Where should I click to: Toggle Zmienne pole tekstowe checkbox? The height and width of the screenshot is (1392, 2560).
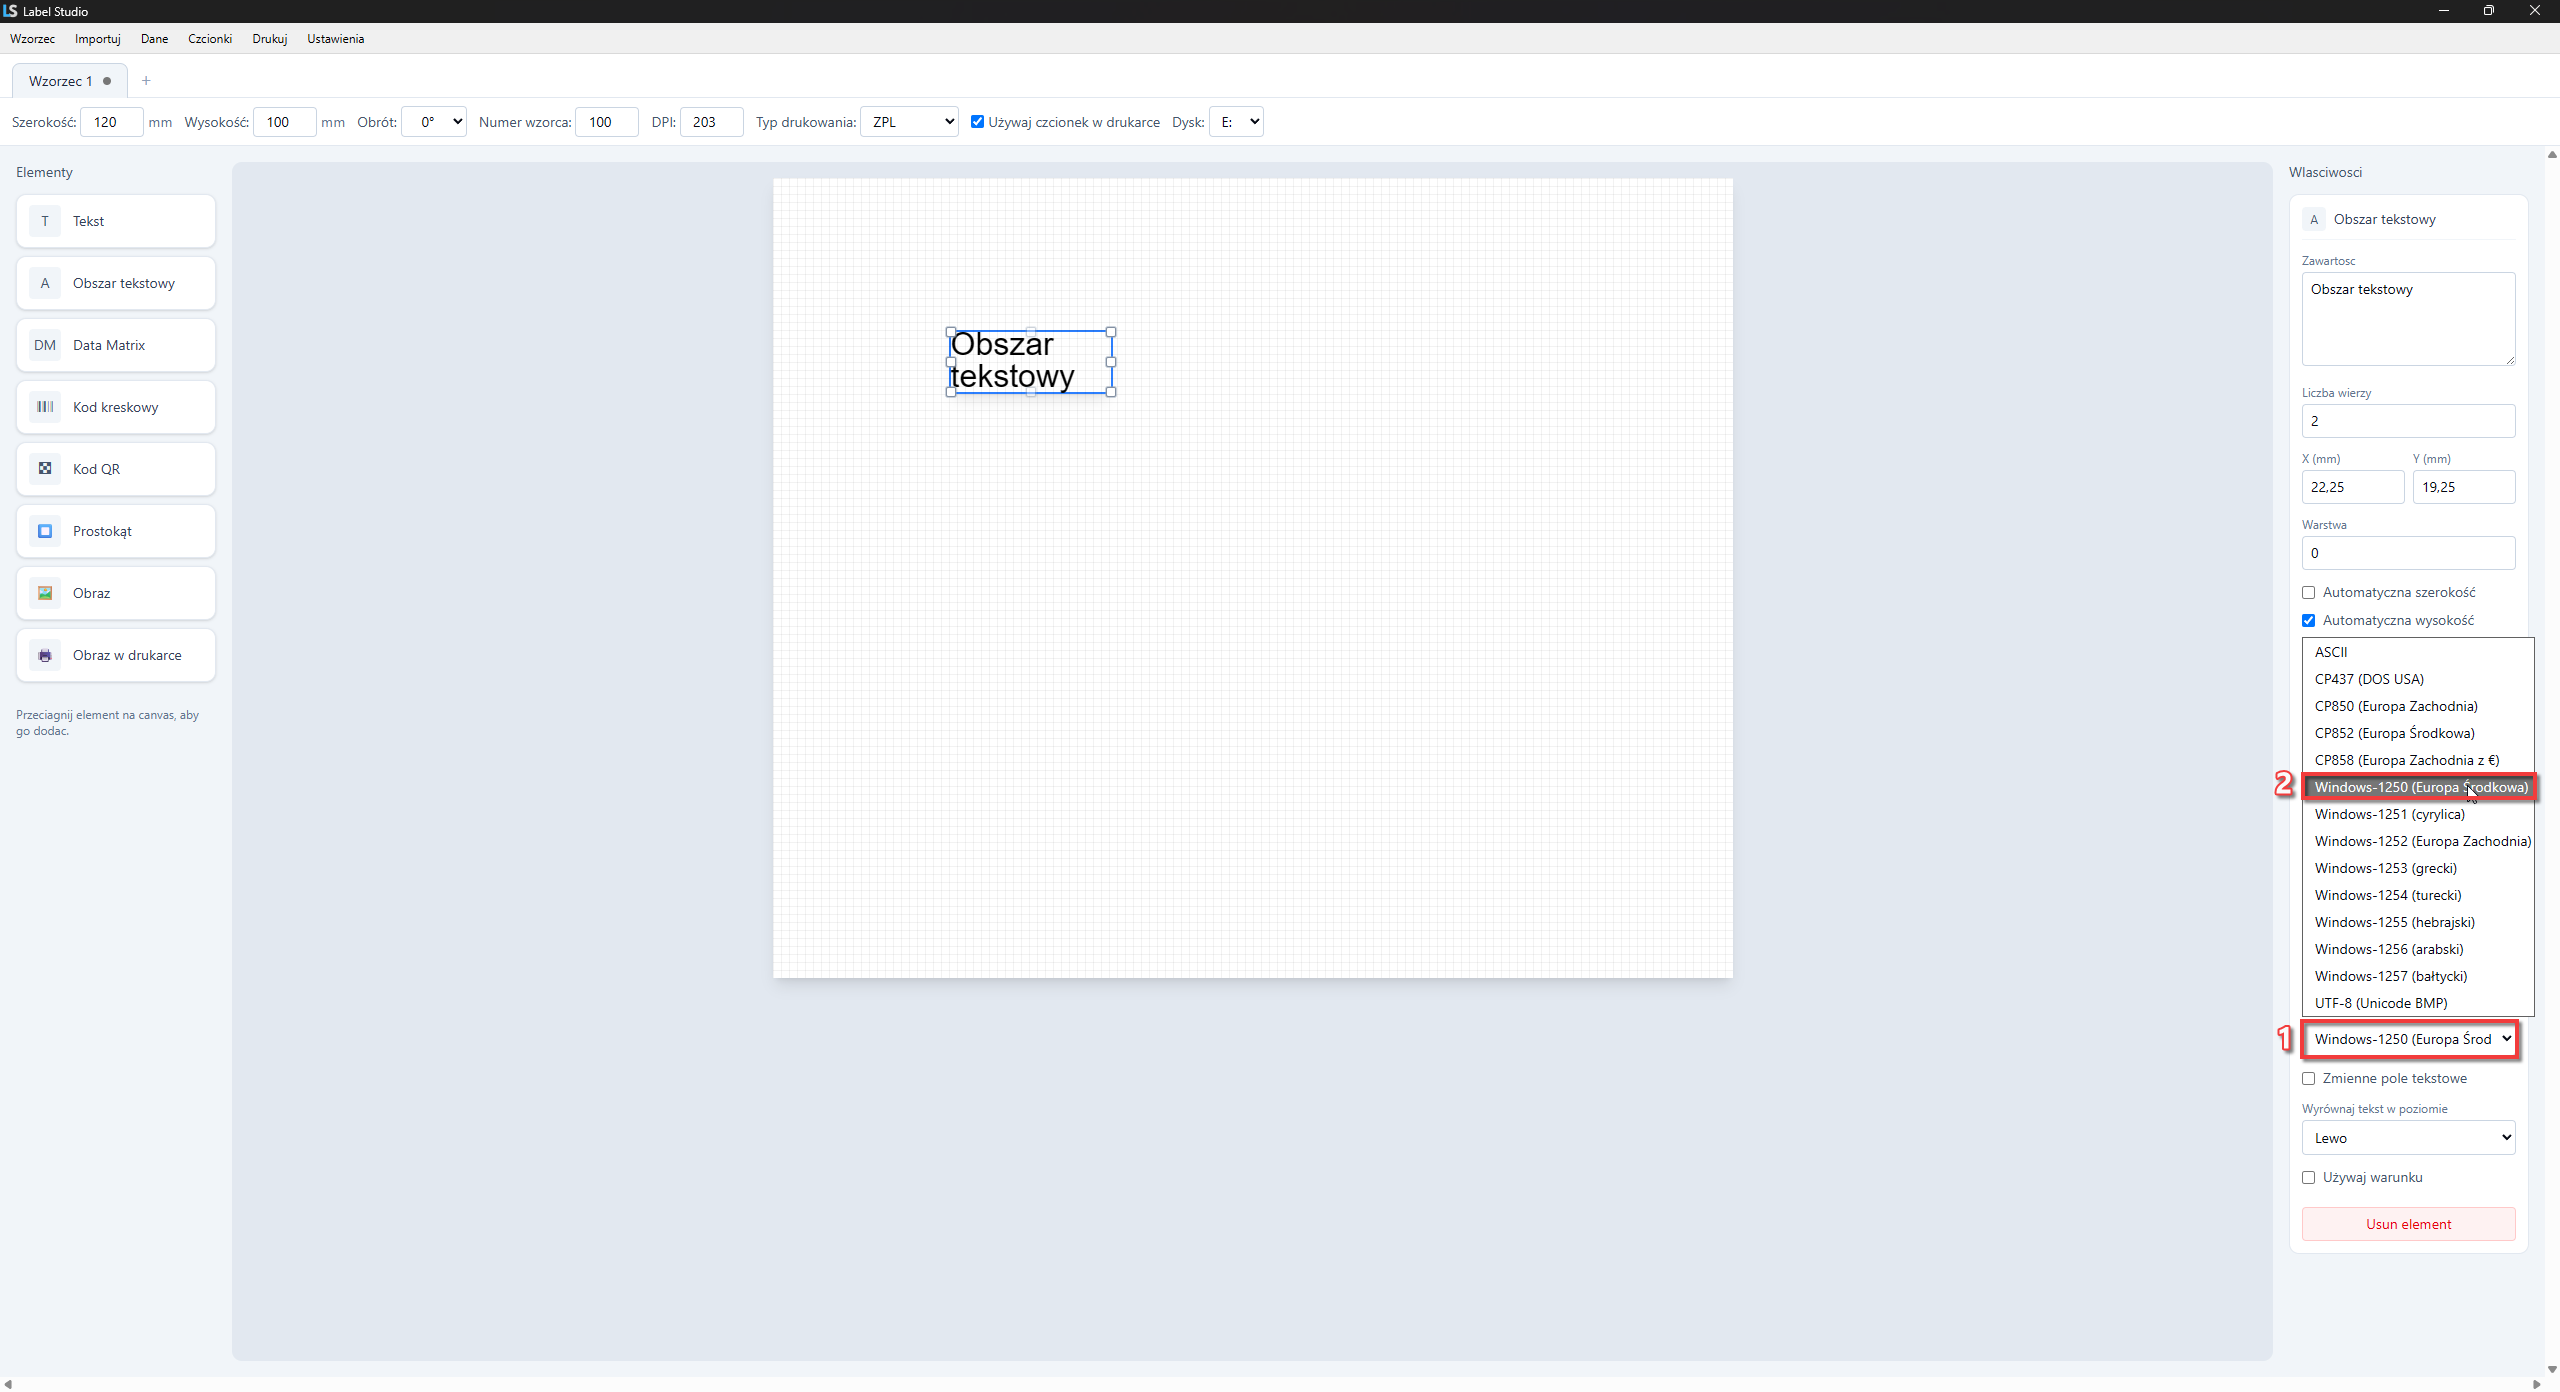click(2309, 1079)
